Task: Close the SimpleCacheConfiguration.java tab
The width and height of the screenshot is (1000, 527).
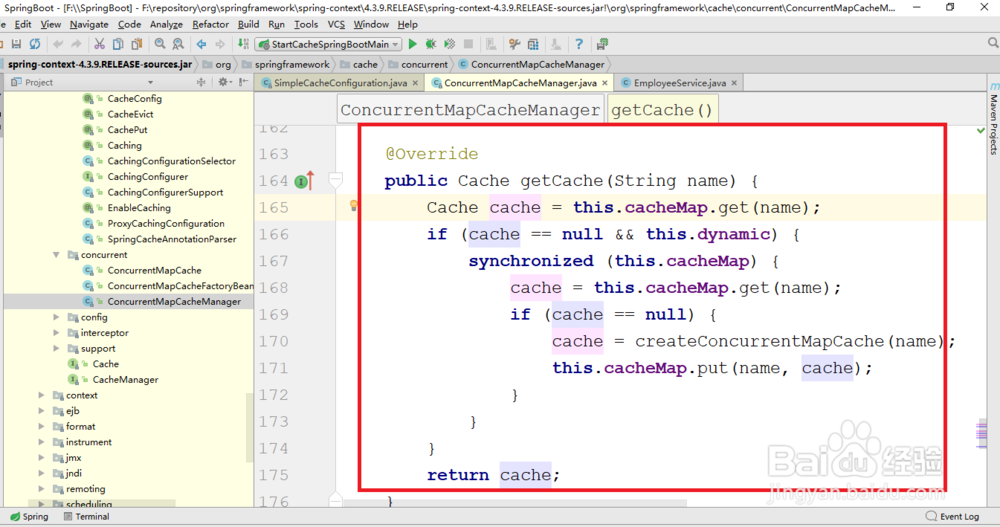Action: 415,83
